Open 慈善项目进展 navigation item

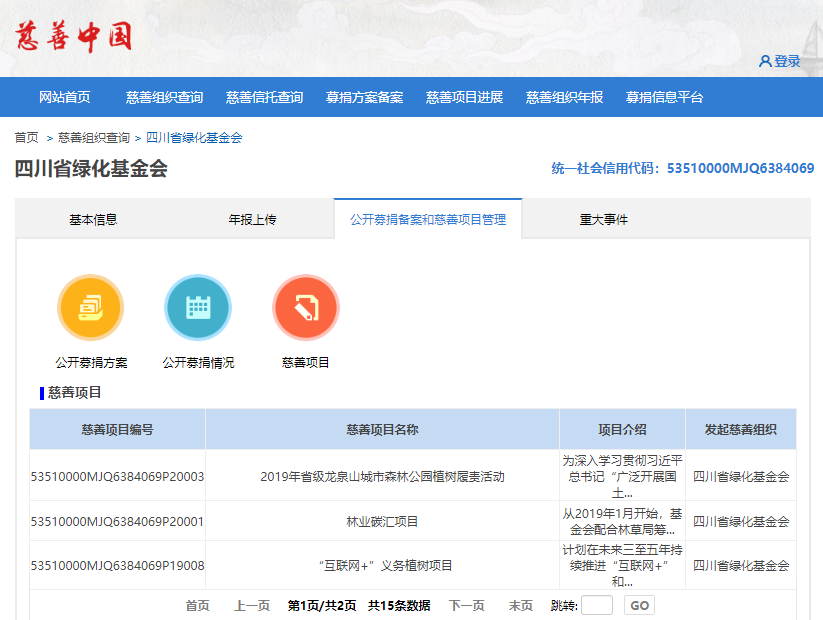465,97
